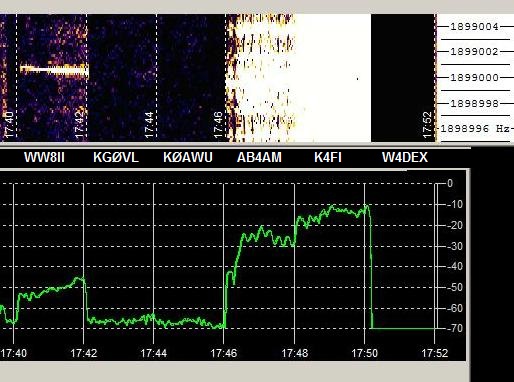Click the 1899004 frequency scale label
514x382 pixels.
(x=474, y=27)
